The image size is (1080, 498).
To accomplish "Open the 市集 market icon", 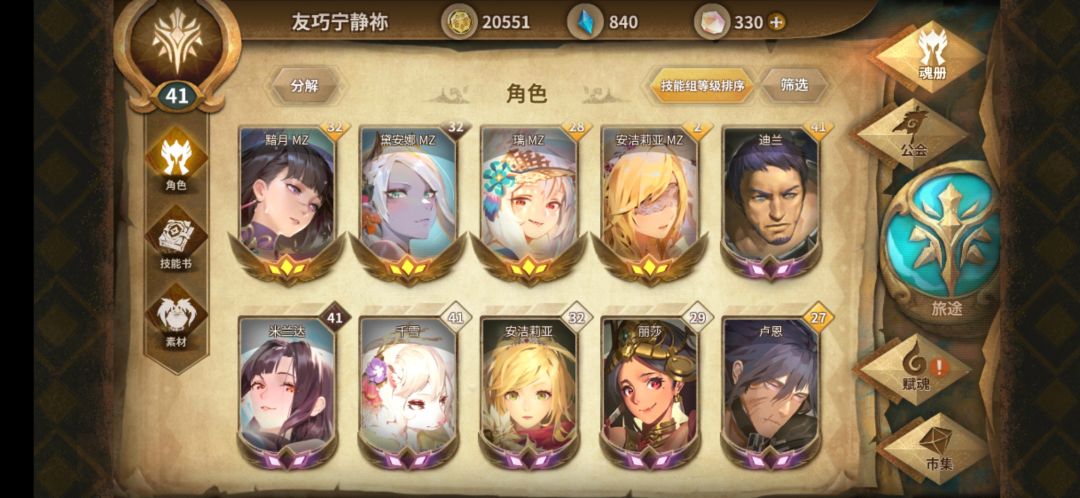I will tap(935, 448).
